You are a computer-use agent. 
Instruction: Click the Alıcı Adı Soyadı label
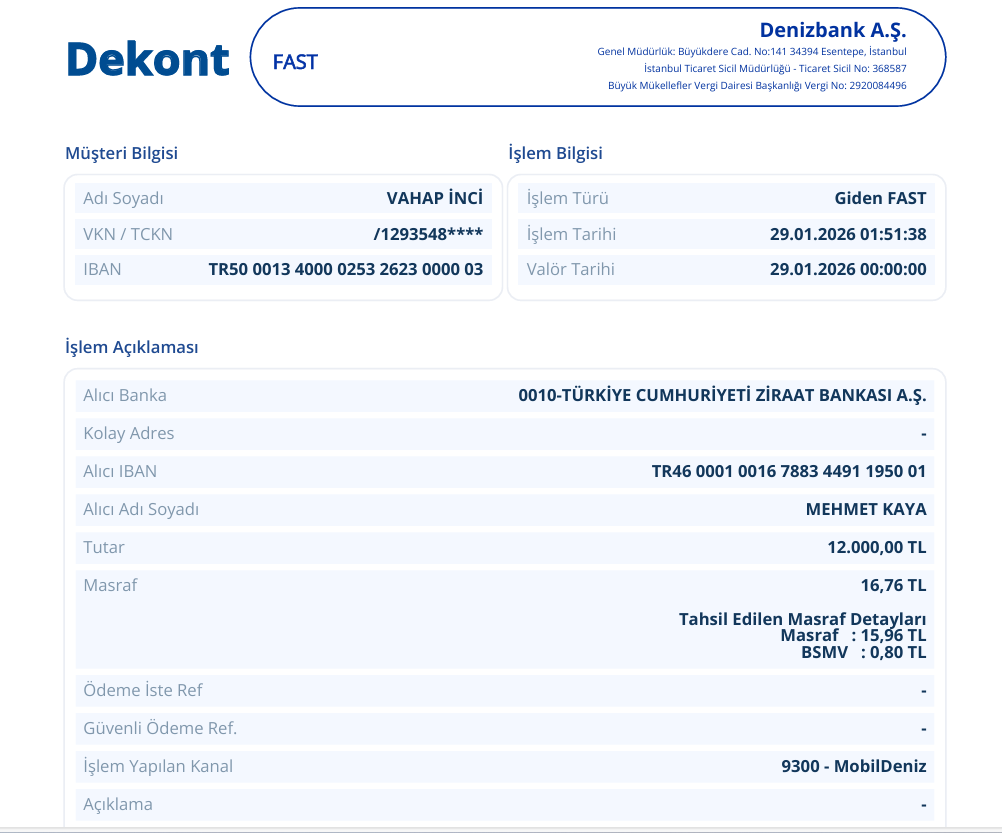tap(141, 509)
